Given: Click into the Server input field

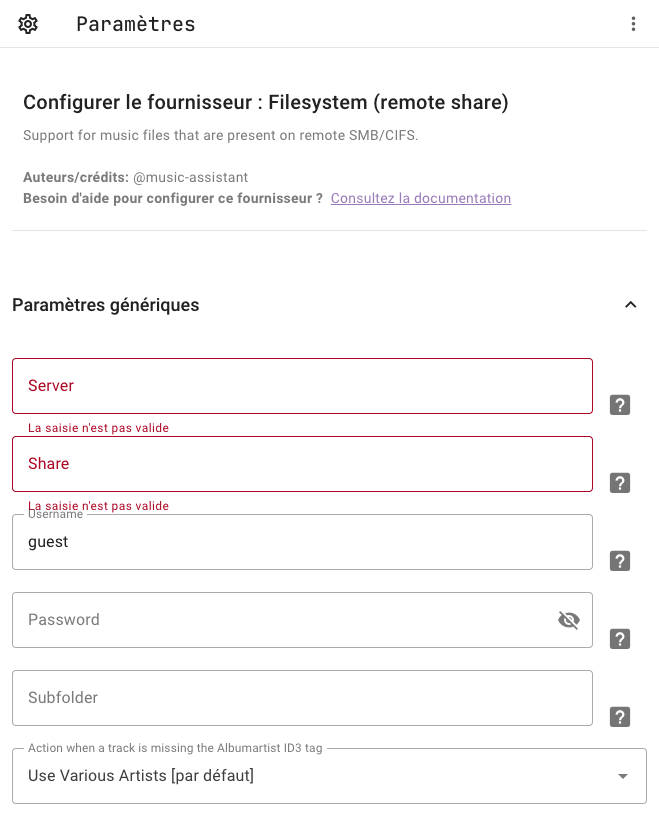Looking at the screenshot, I should (x=302, y=386).
